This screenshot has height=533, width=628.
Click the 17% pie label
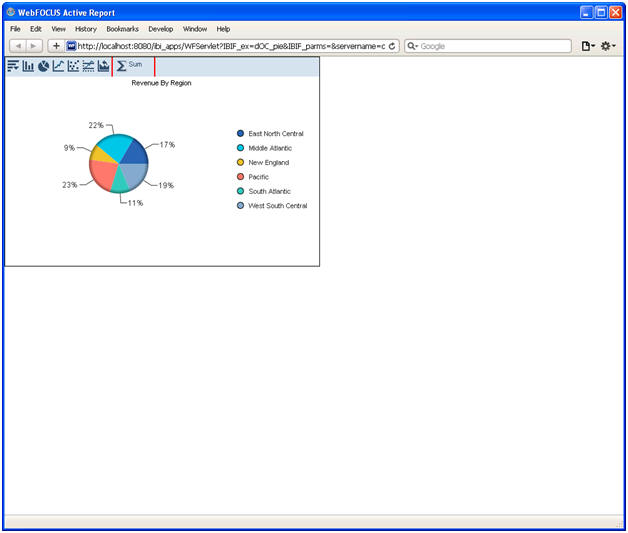[167, 145]
